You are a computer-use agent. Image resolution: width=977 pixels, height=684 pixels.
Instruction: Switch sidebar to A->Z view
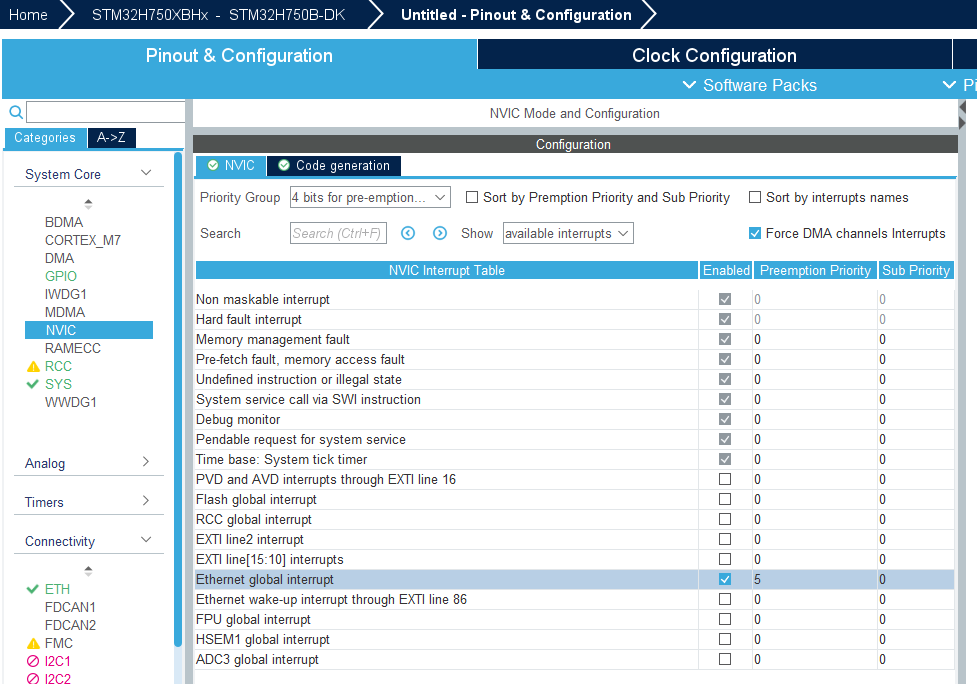pos(112,138)
